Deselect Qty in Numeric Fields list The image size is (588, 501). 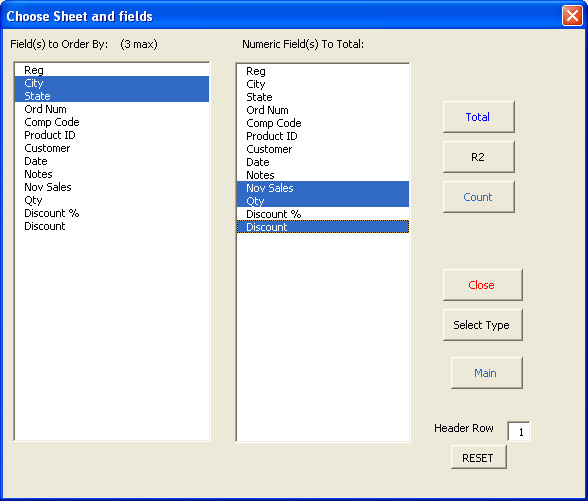click(323, 201)
